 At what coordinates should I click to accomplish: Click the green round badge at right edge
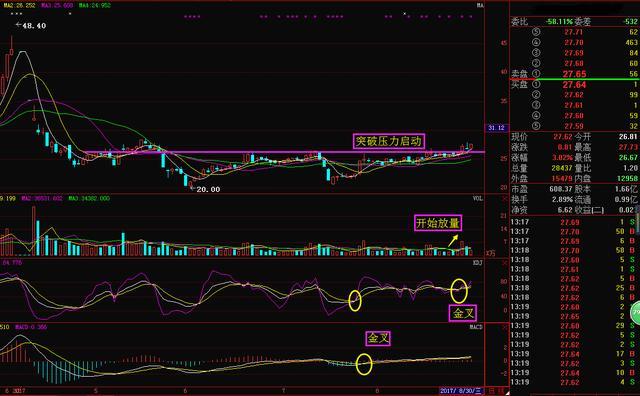click(636, 313)
